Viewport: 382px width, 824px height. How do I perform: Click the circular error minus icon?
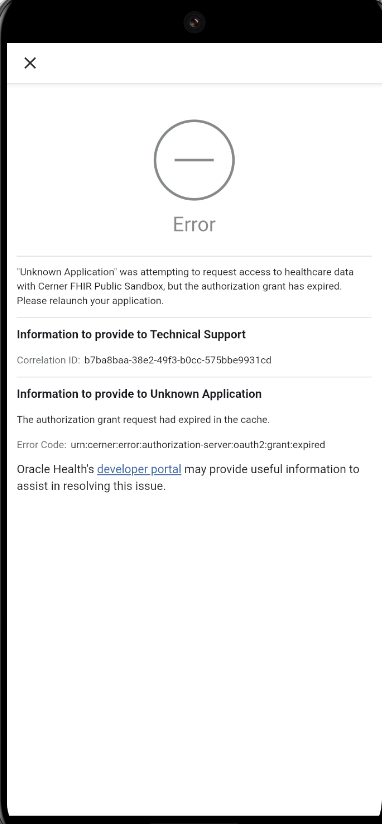point(194,160)
